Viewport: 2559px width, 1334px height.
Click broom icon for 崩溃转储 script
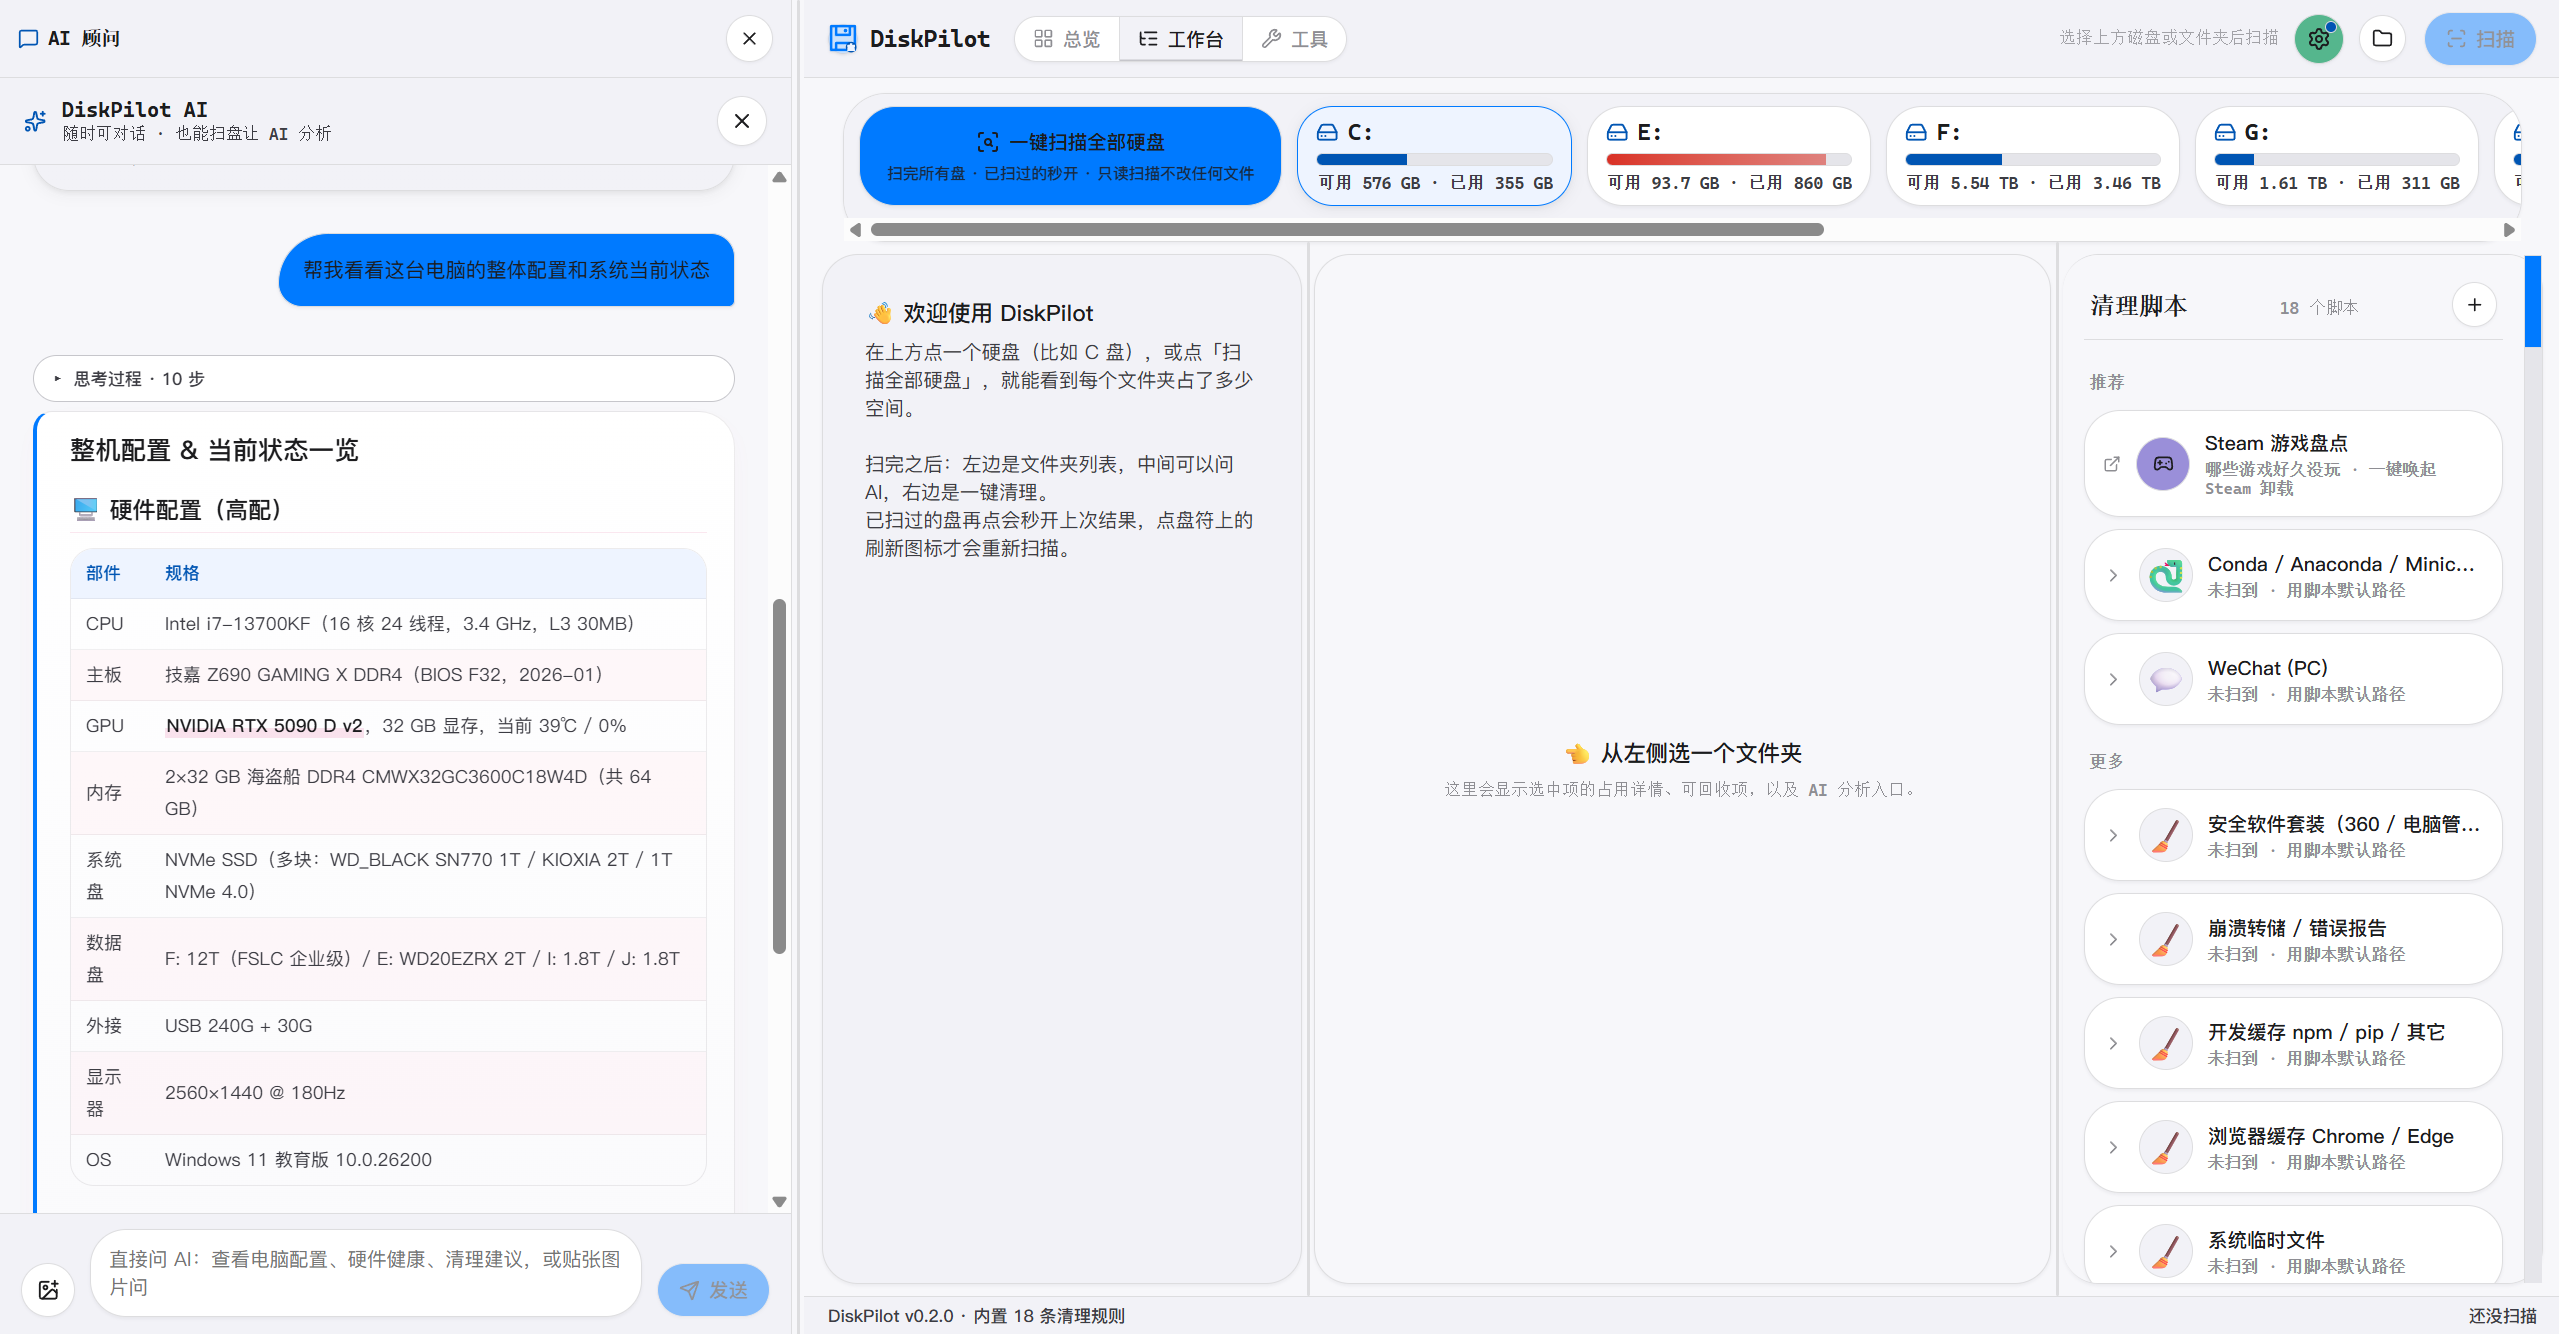pos(2165,940)
